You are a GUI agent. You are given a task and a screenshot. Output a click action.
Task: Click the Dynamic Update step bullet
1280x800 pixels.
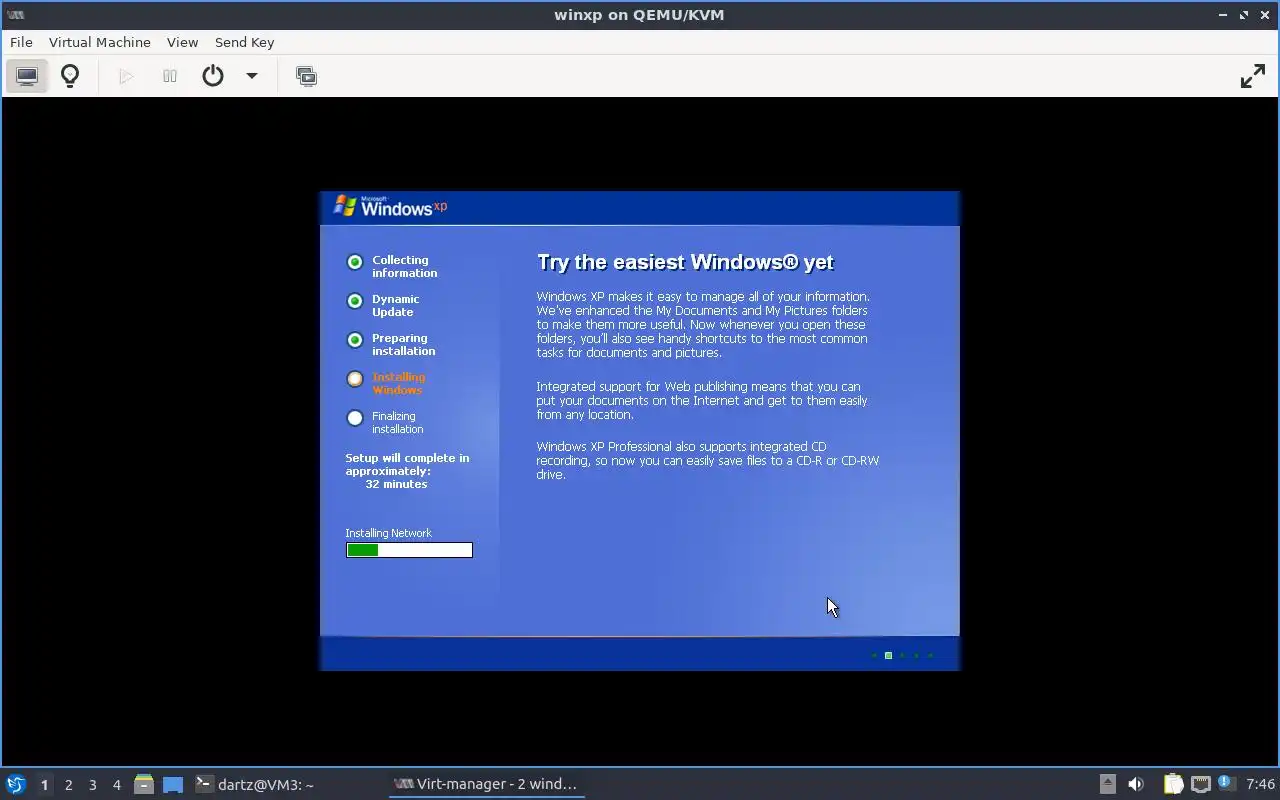(355, 301)
